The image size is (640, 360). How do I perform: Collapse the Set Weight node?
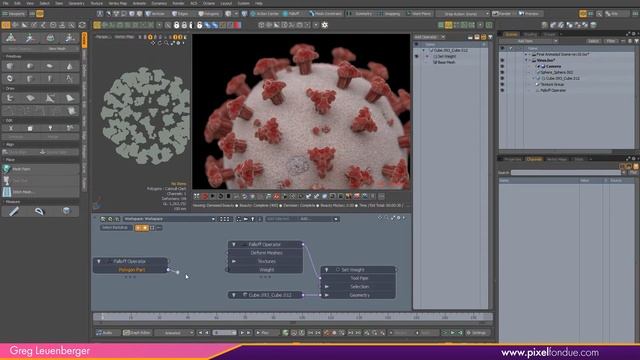[327, 270]
